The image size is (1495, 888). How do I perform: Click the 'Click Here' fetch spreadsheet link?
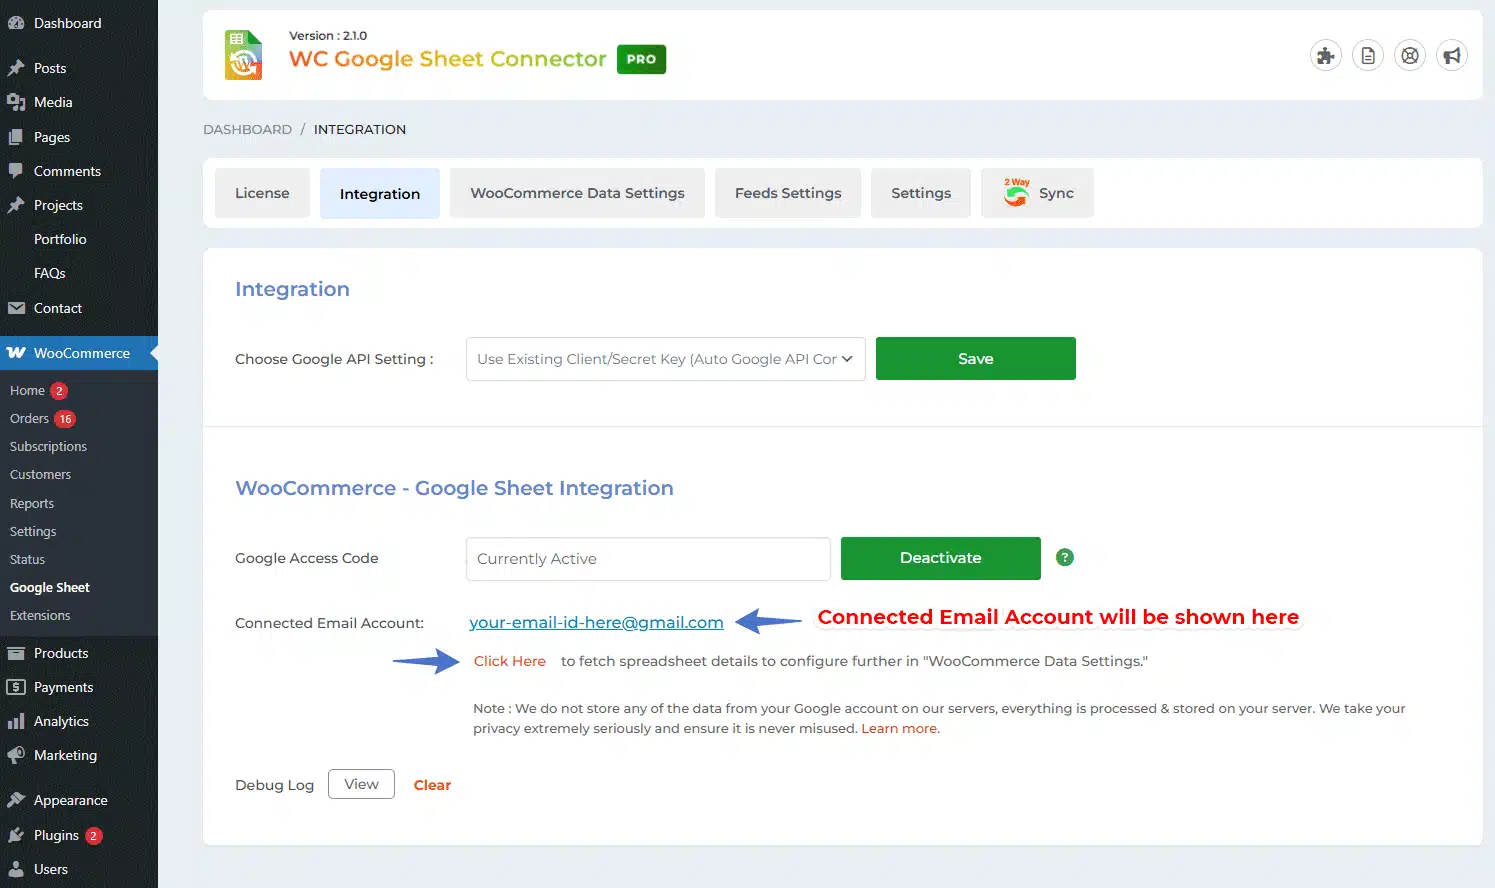pos(509,661)
